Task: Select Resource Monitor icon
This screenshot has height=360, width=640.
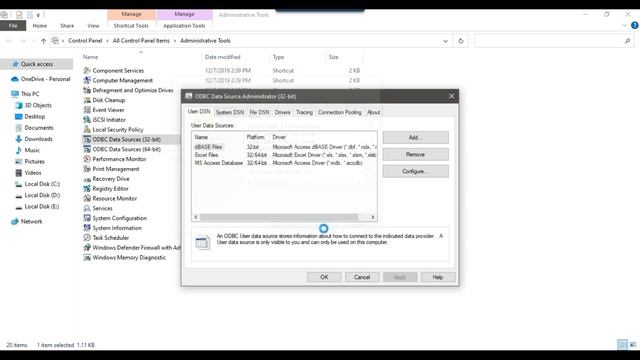Action: point(87,198)
